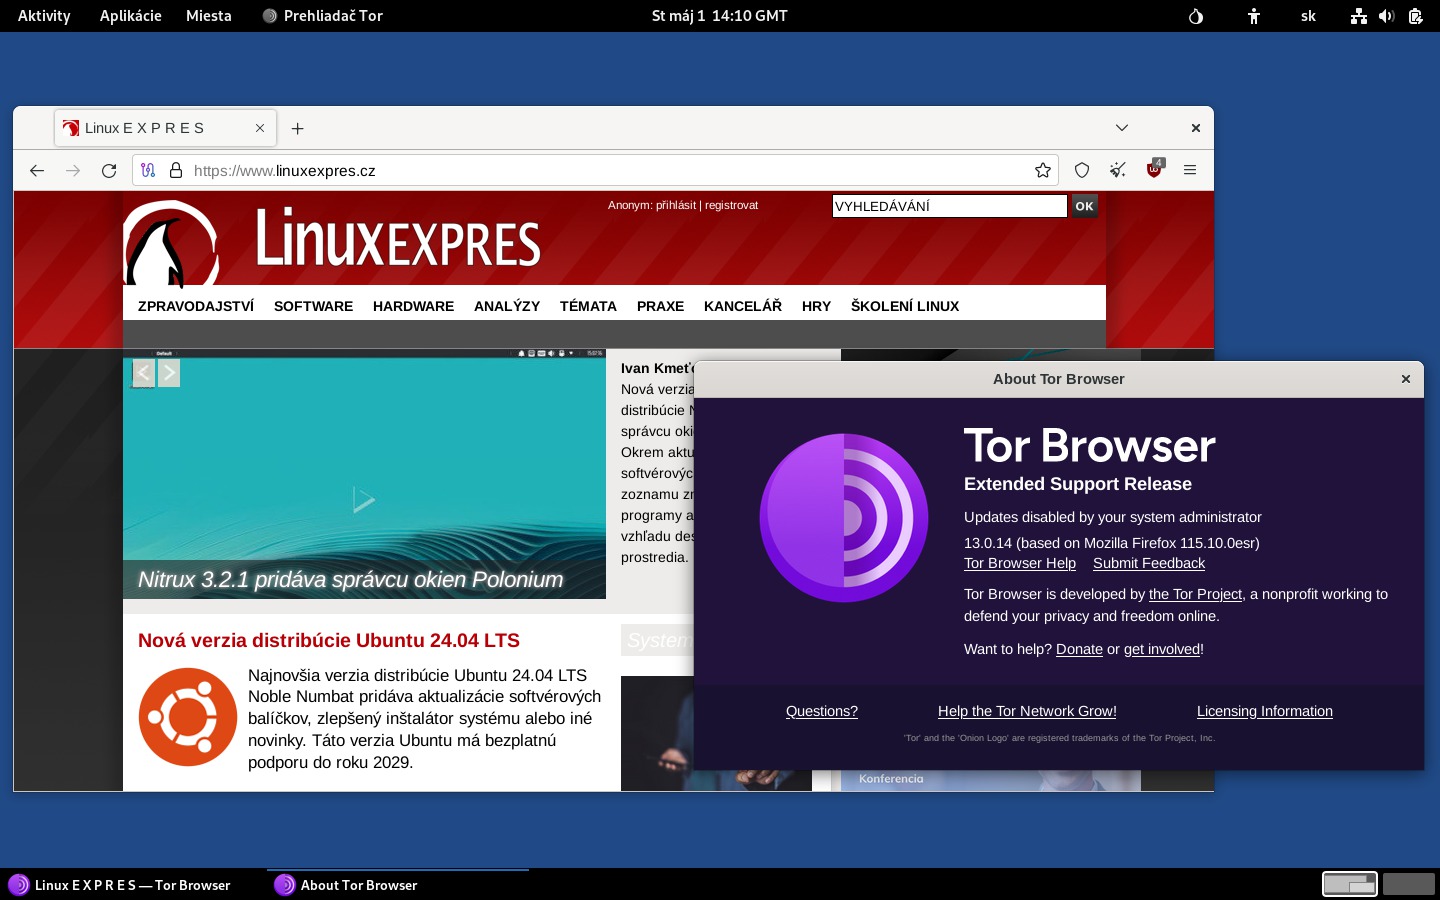Switch the sk keyboard layout indicator
This screenshot has height=900, width=1440.
coord(1308,16)
